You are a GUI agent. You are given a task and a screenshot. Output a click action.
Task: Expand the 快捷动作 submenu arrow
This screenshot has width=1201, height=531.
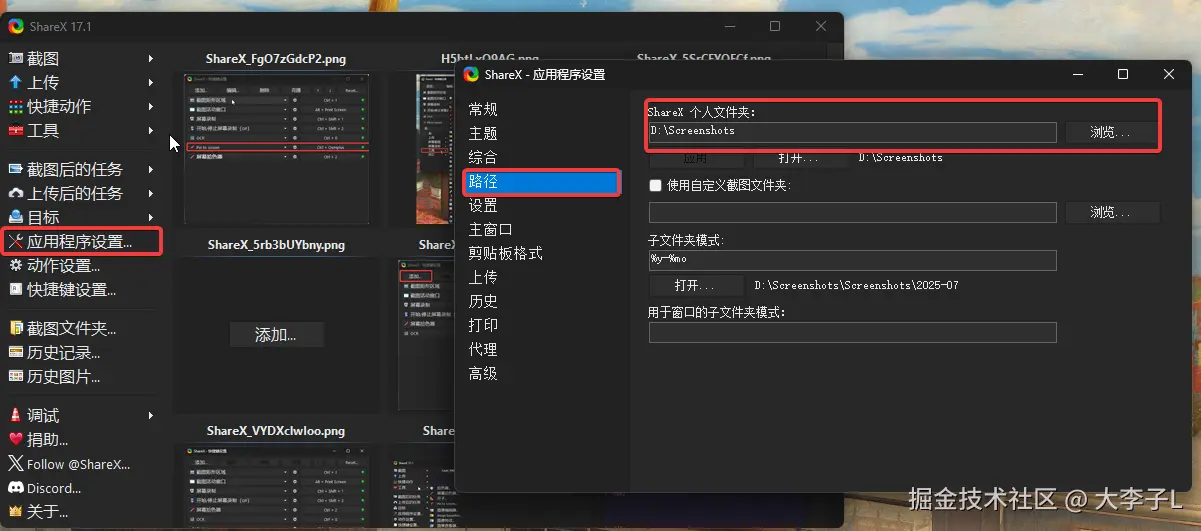tap(151, 107)
